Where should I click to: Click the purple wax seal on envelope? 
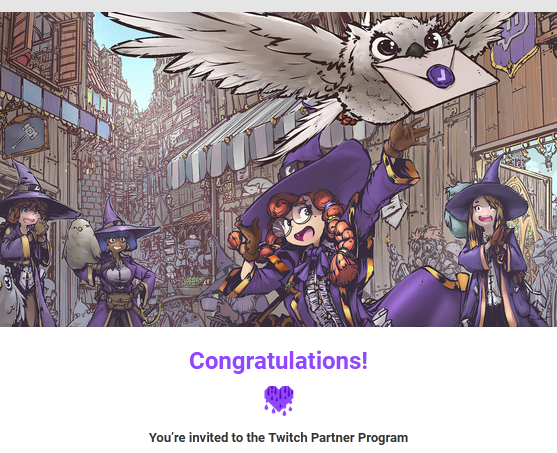(x=440, y=75)
